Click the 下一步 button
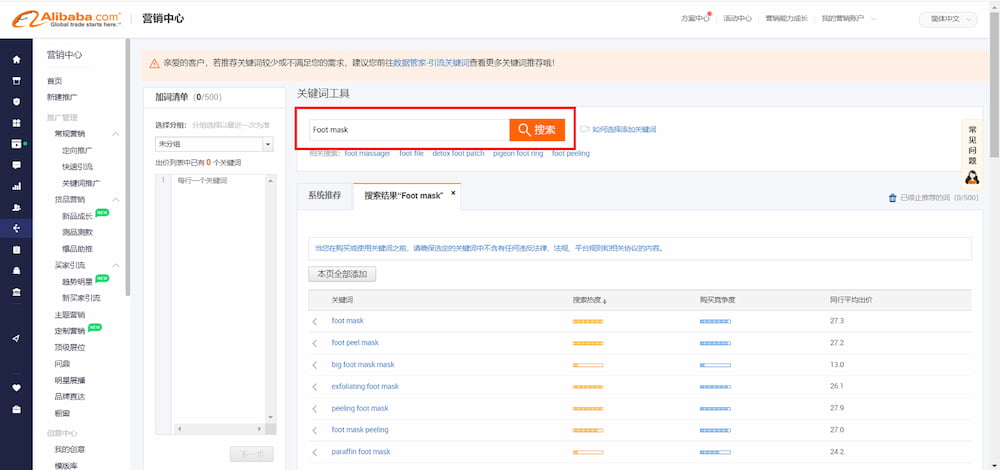 point(252,454)
